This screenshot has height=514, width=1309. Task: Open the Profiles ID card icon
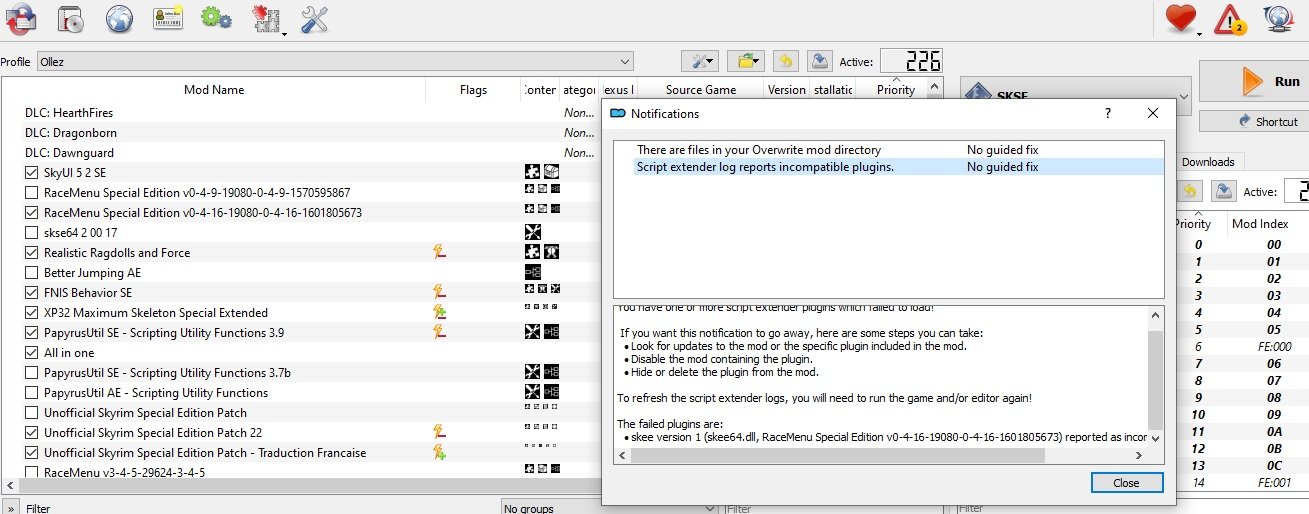168,19
